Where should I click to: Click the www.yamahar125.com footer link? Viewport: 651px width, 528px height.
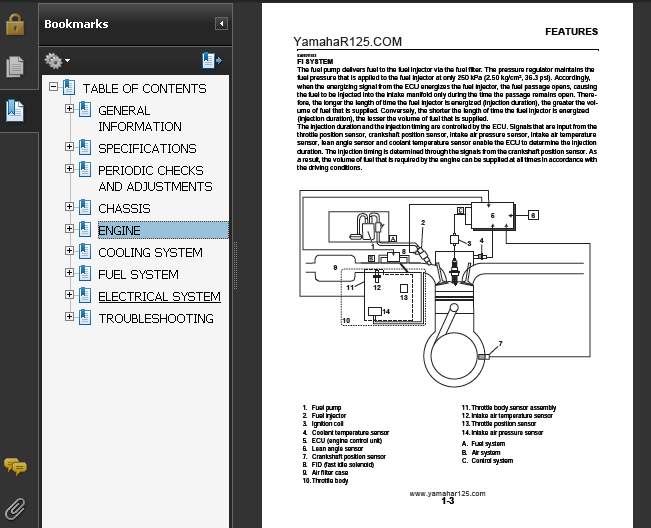[x=447, y=493]
